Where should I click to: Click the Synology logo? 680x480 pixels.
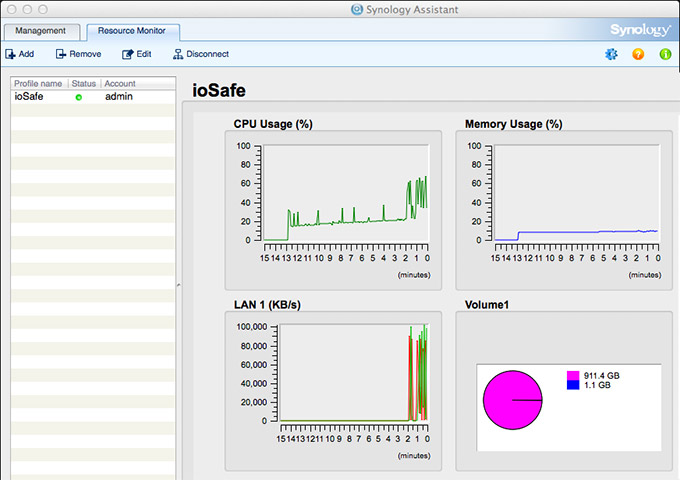[x=640, y=30]
